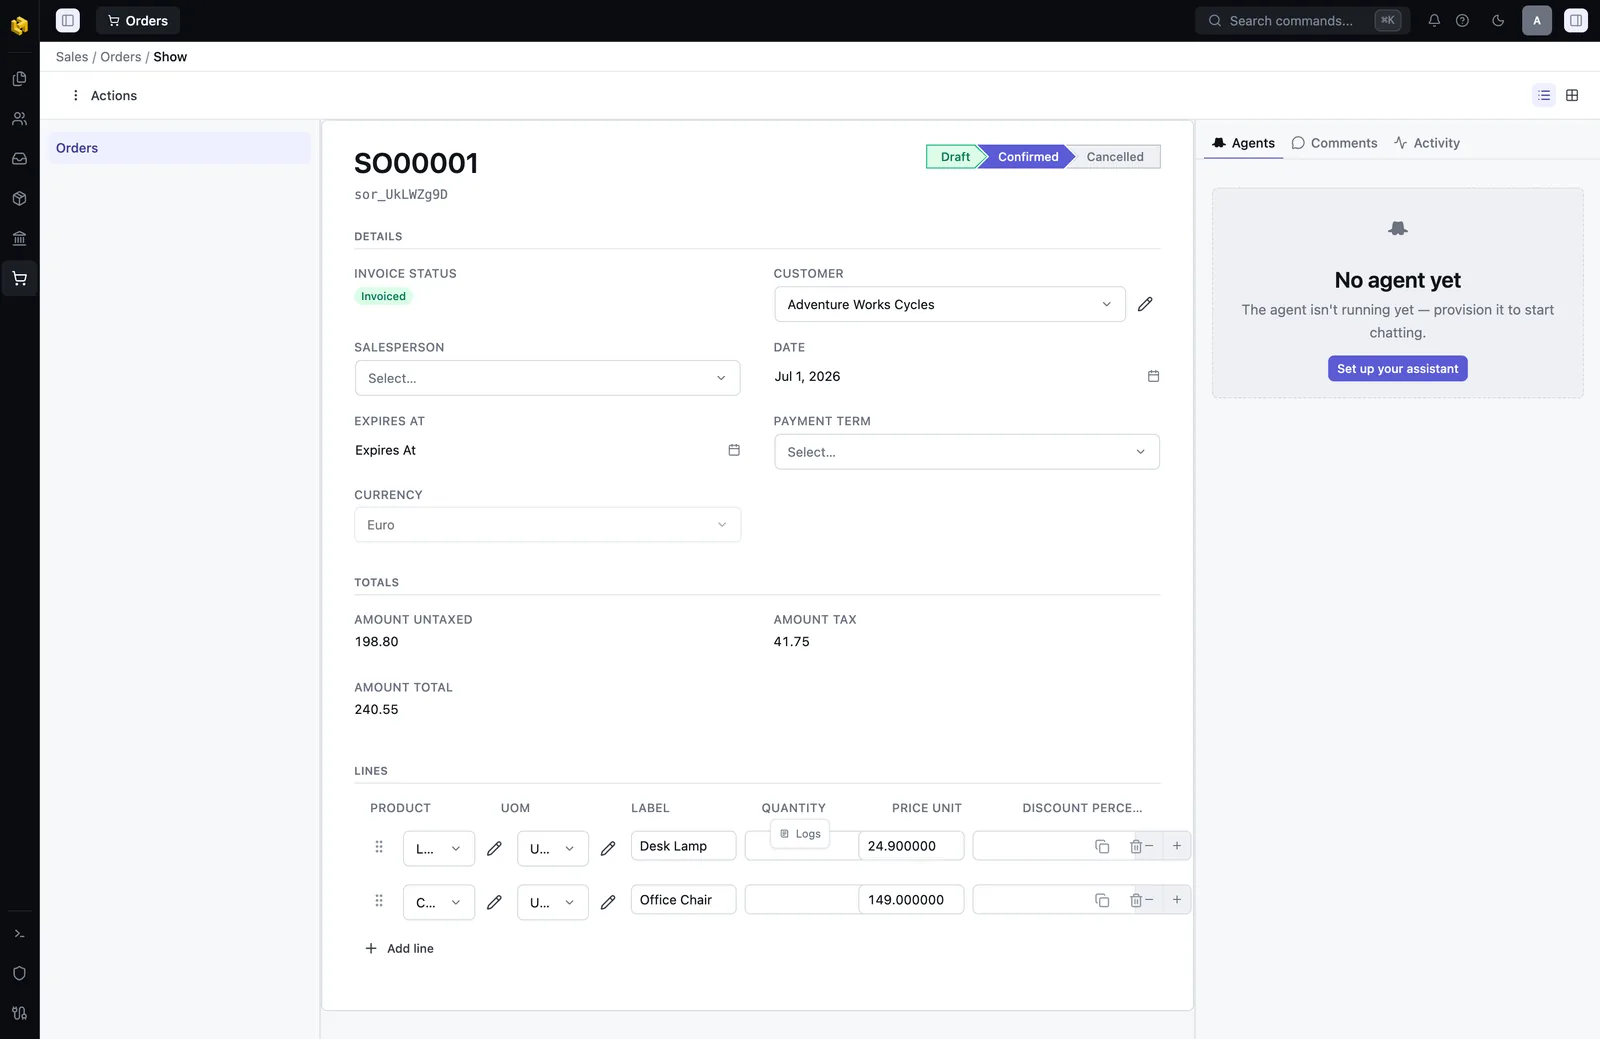Open the user avatar 'A' menu
This screenshot has width=1600, height=1039.
[1537, 20]
